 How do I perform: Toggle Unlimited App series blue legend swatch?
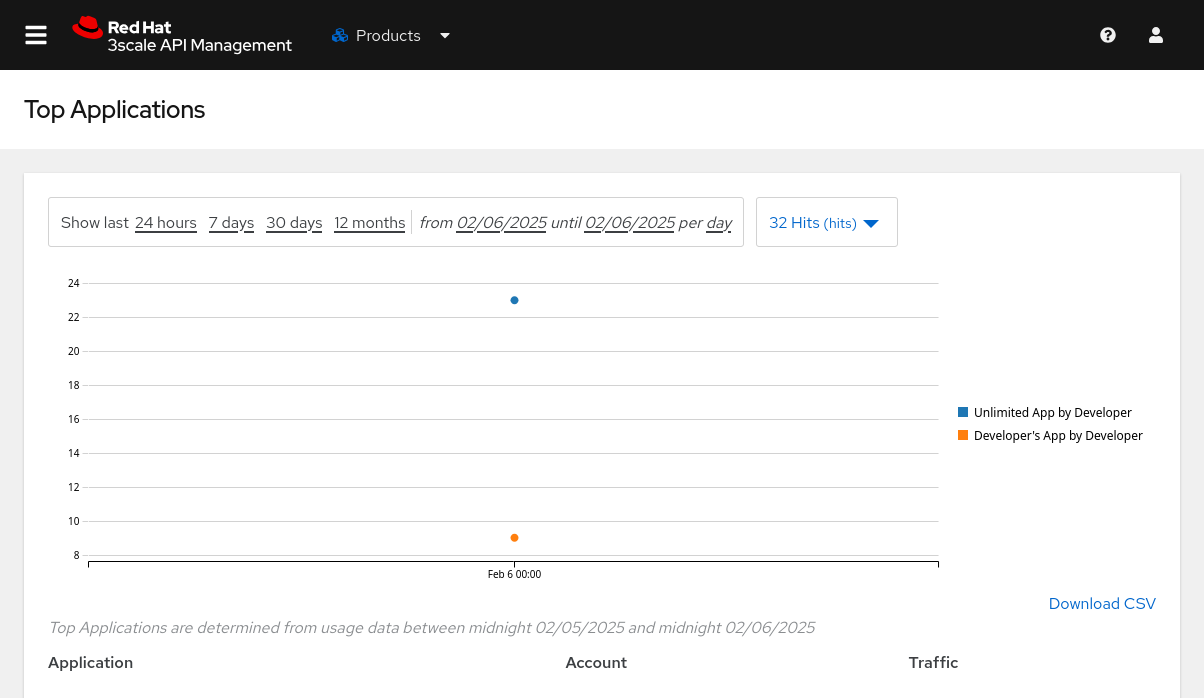pos(963,412)
